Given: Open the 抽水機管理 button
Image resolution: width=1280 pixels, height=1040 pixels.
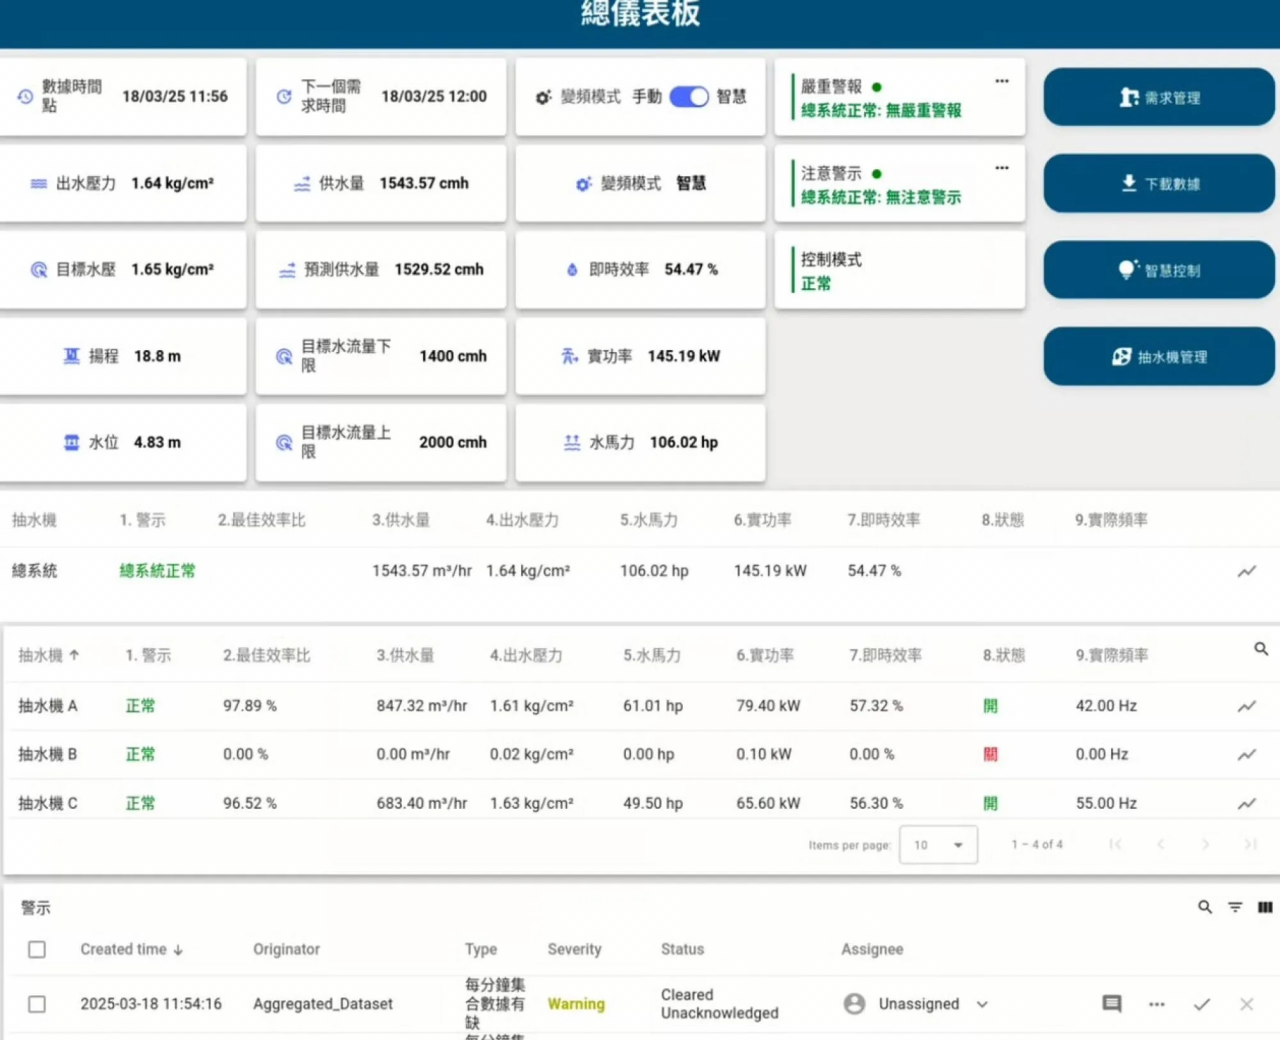Looking at the screenshot, I should click(x=1159, y=357).
